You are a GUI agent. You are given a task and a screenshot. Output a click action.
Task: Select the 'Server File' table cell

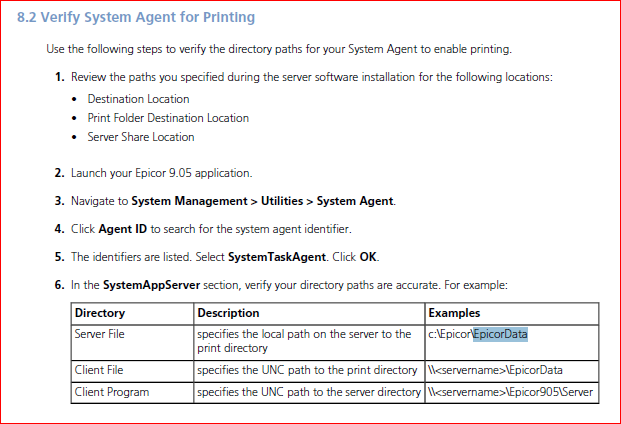[x=100, y=333]
